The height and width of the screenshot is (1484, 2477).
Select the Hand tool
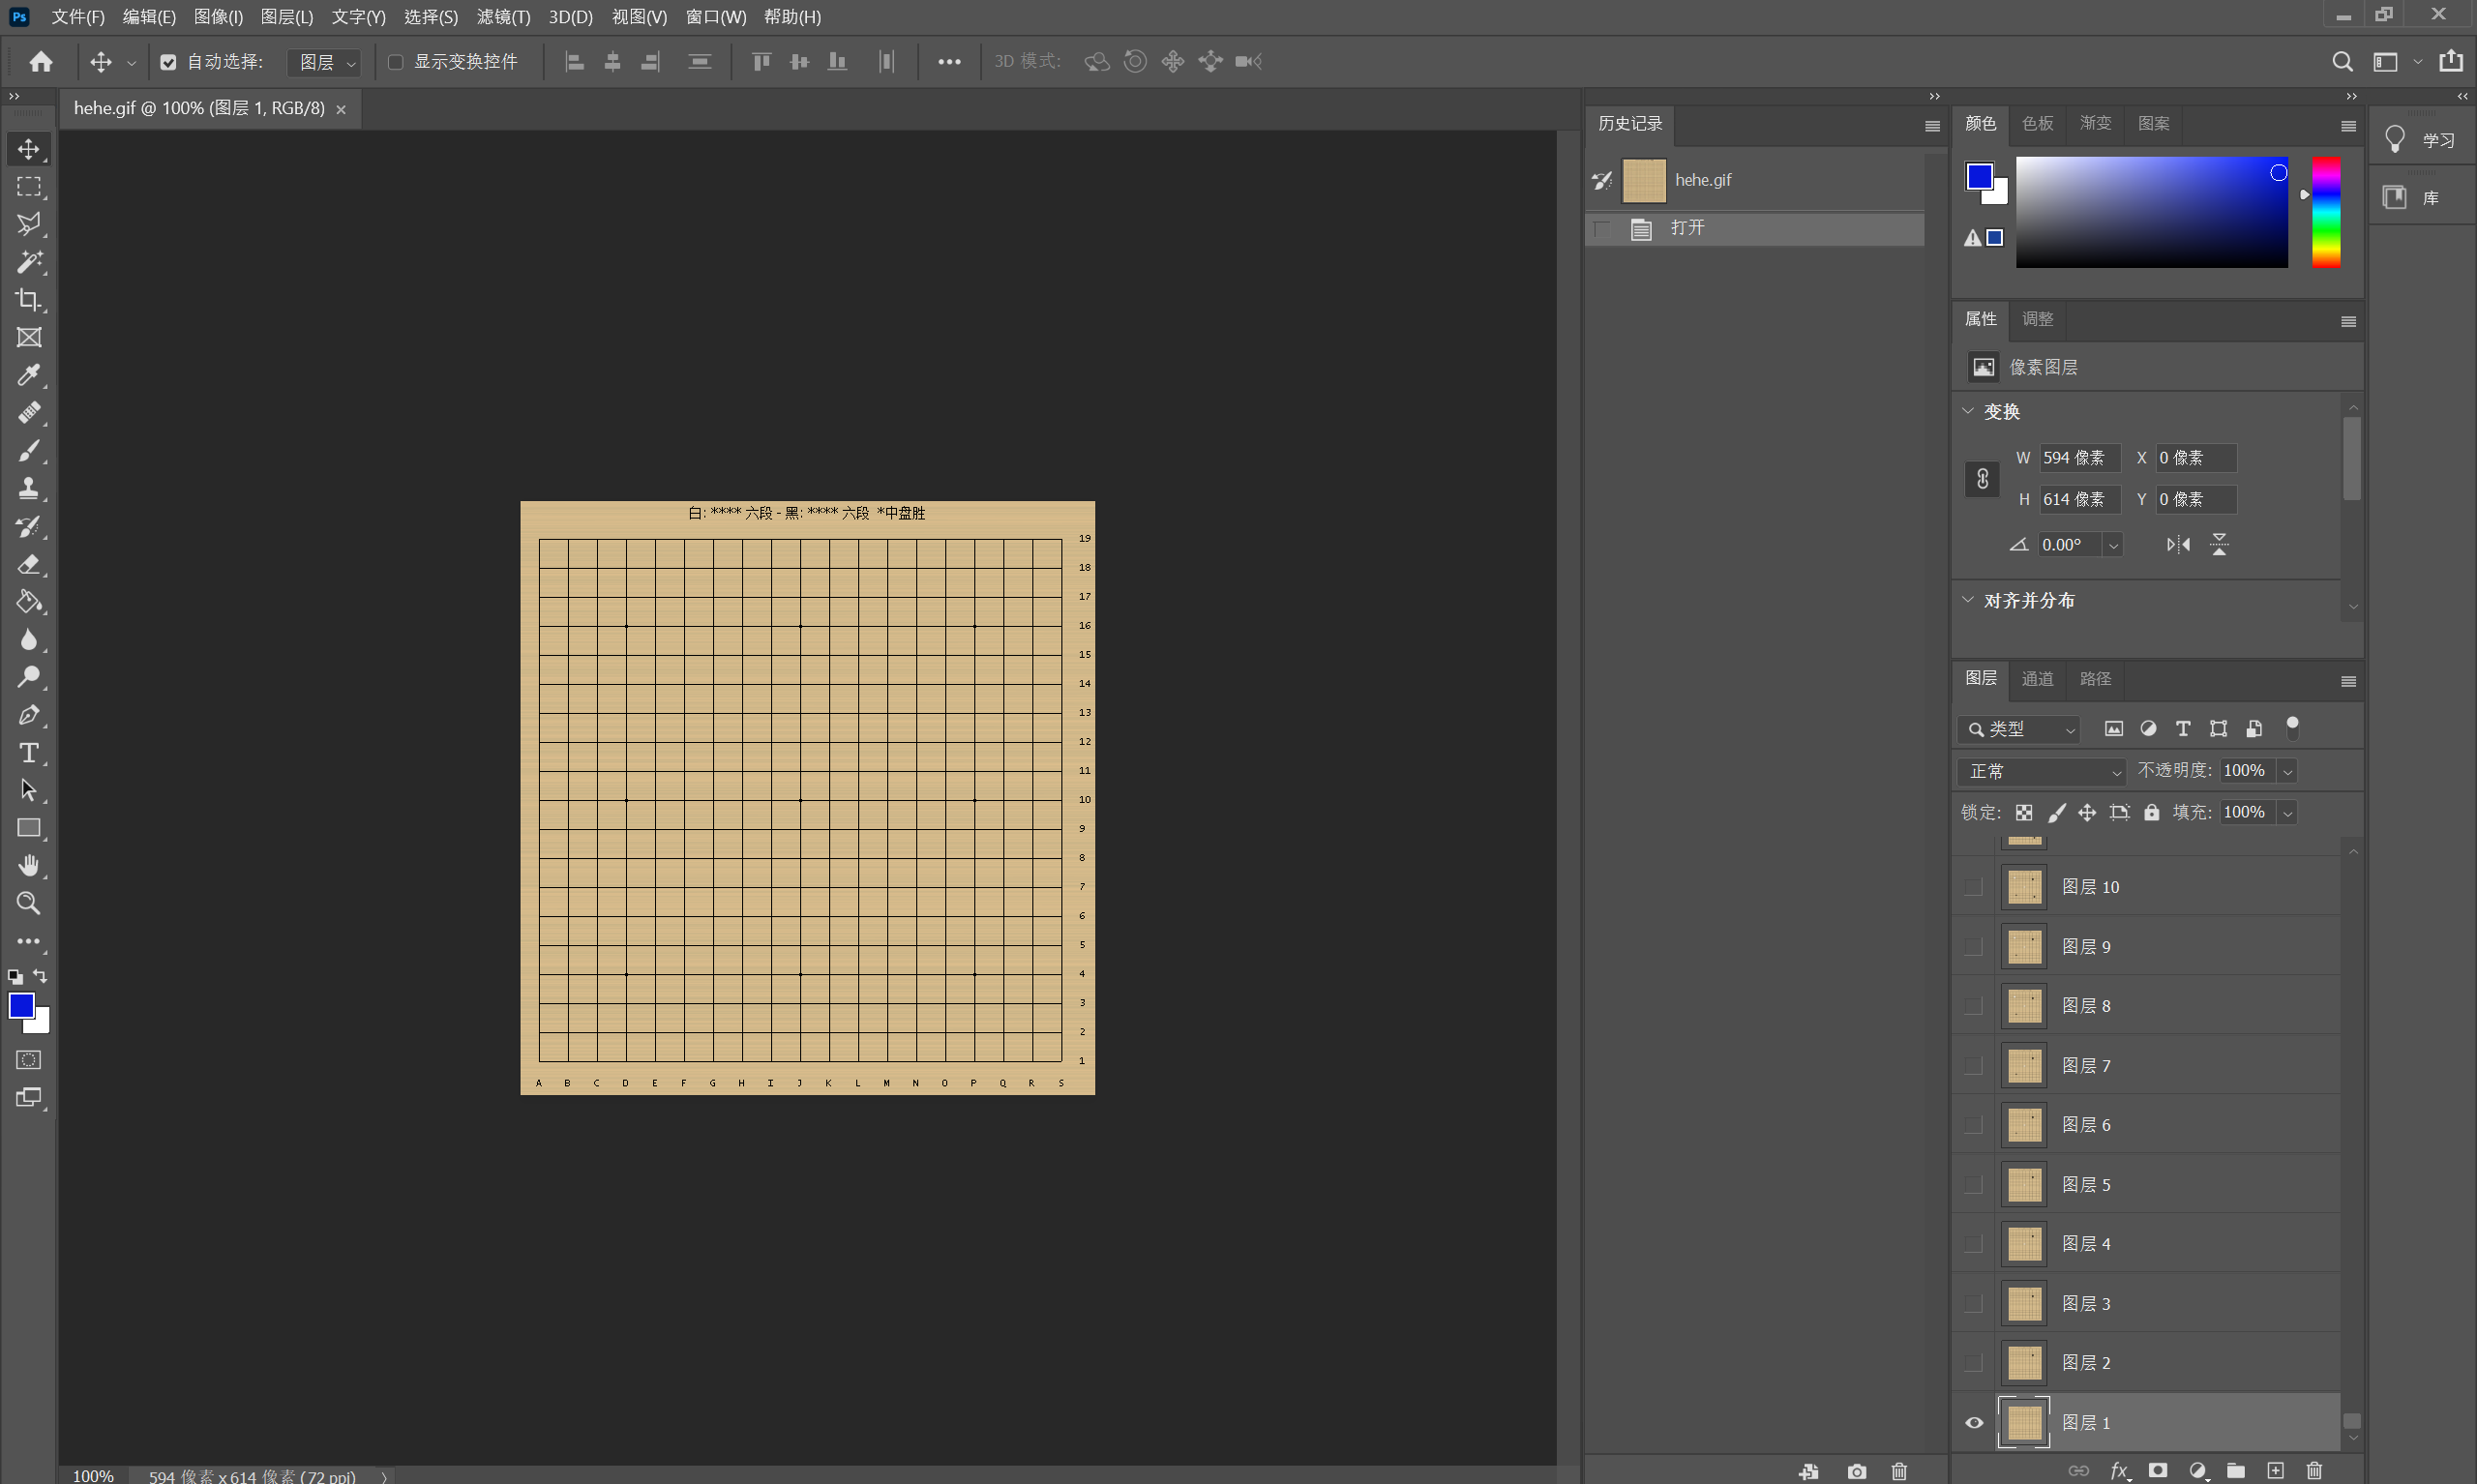point(29,866)
